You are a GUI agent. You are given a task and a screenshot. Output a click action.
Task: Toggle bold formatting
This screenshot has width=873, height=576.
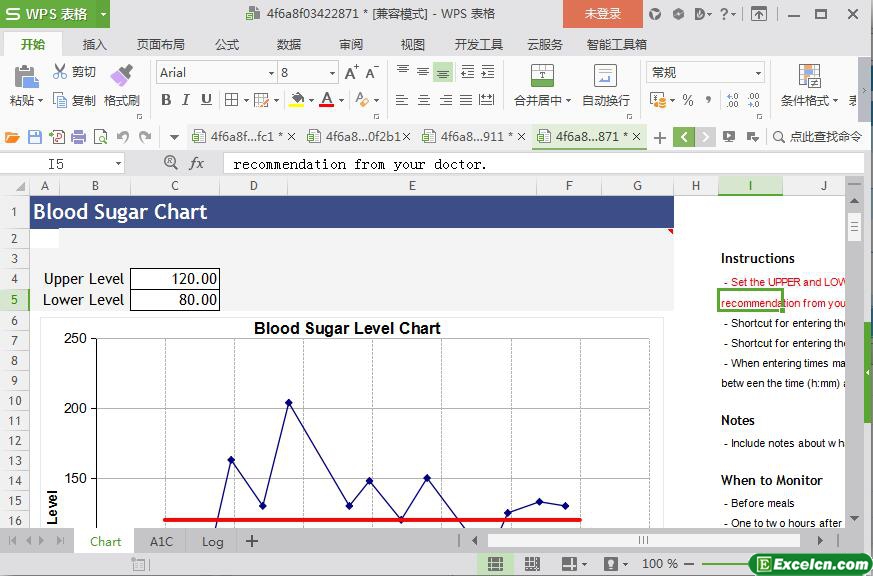(166, 100)
